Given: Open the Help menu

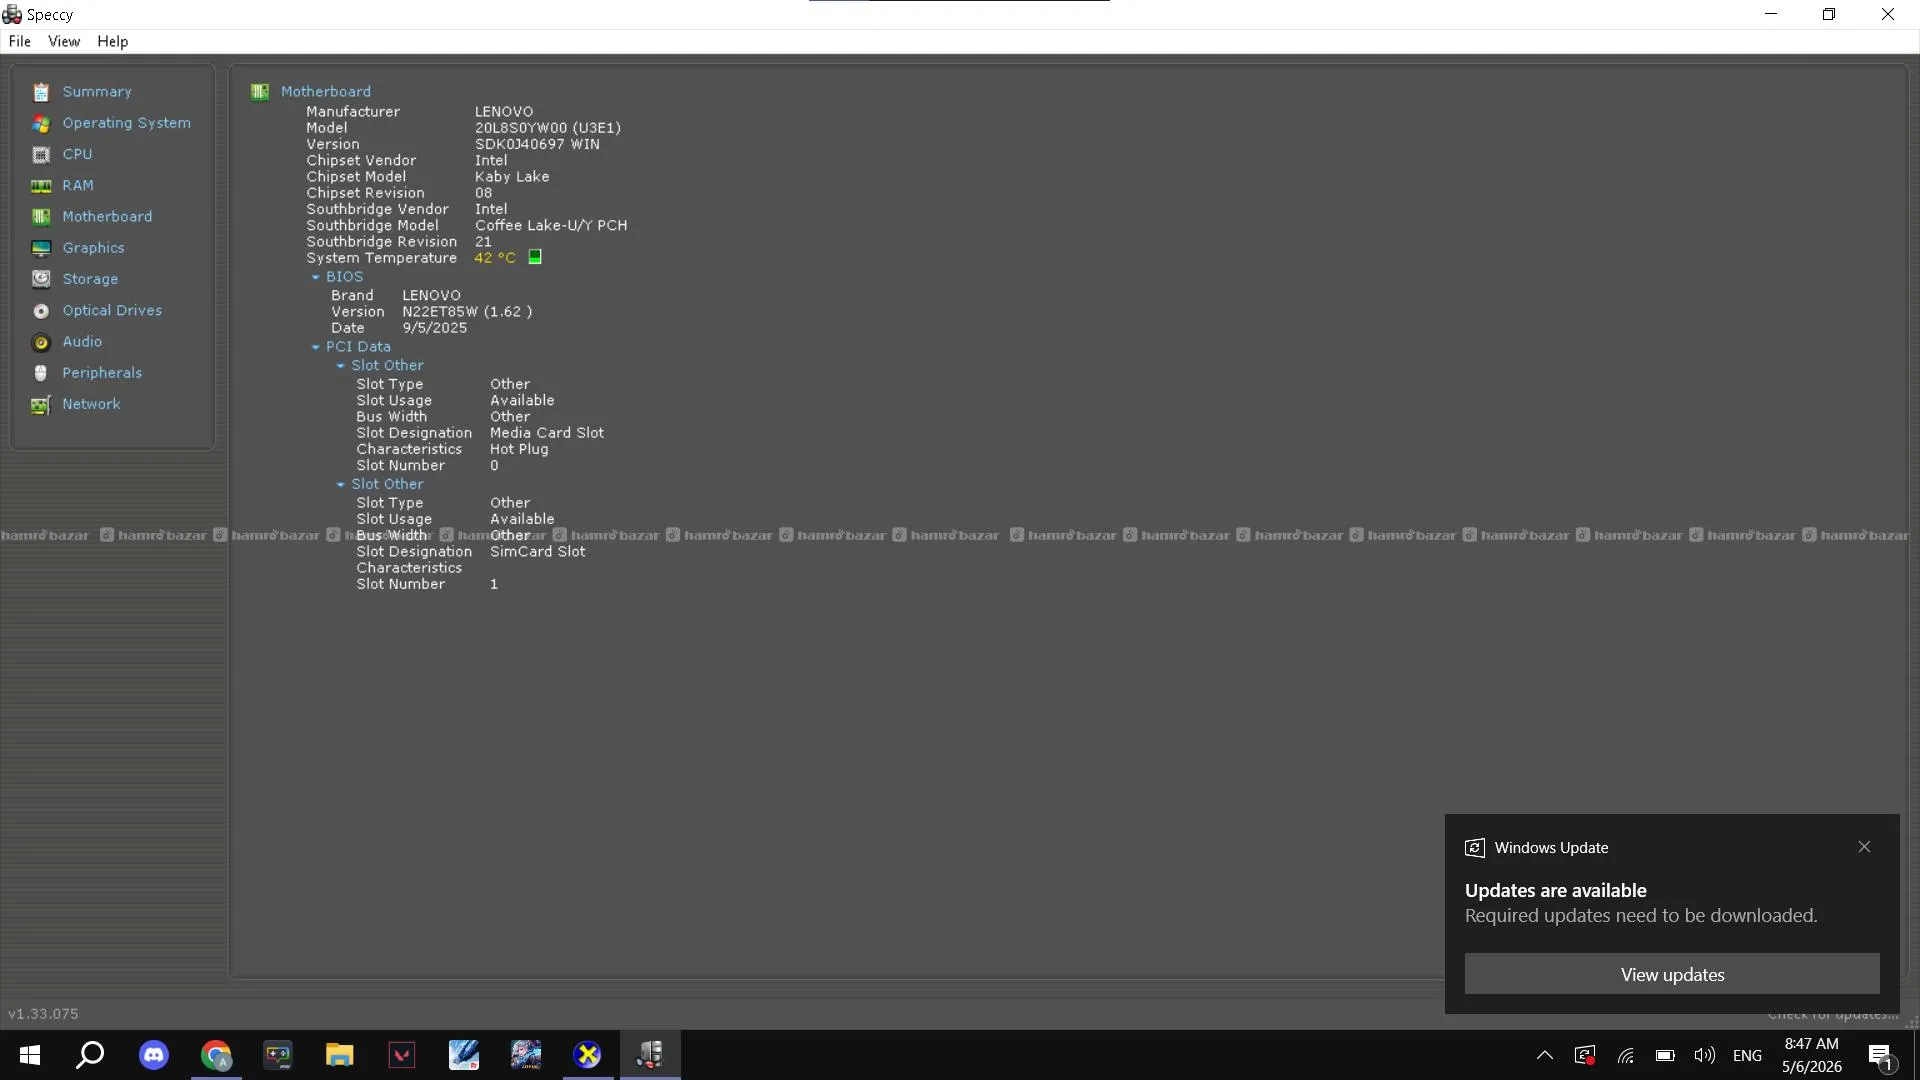Looking at the screenshot, I should click(112, 41).
